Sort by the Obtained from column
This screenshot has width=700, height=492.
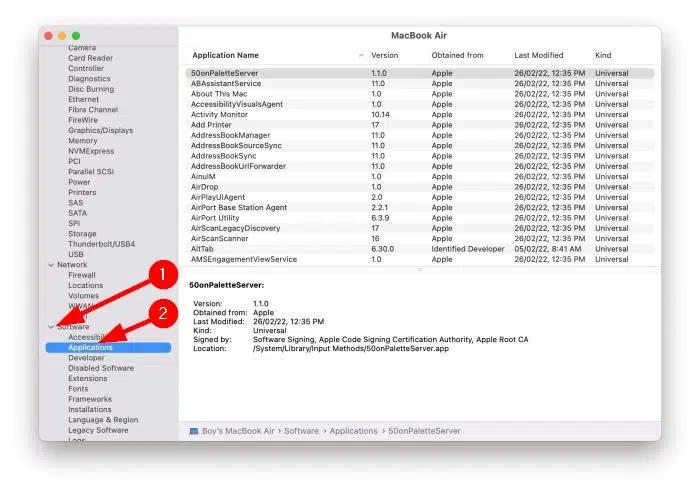pos(457,55)
